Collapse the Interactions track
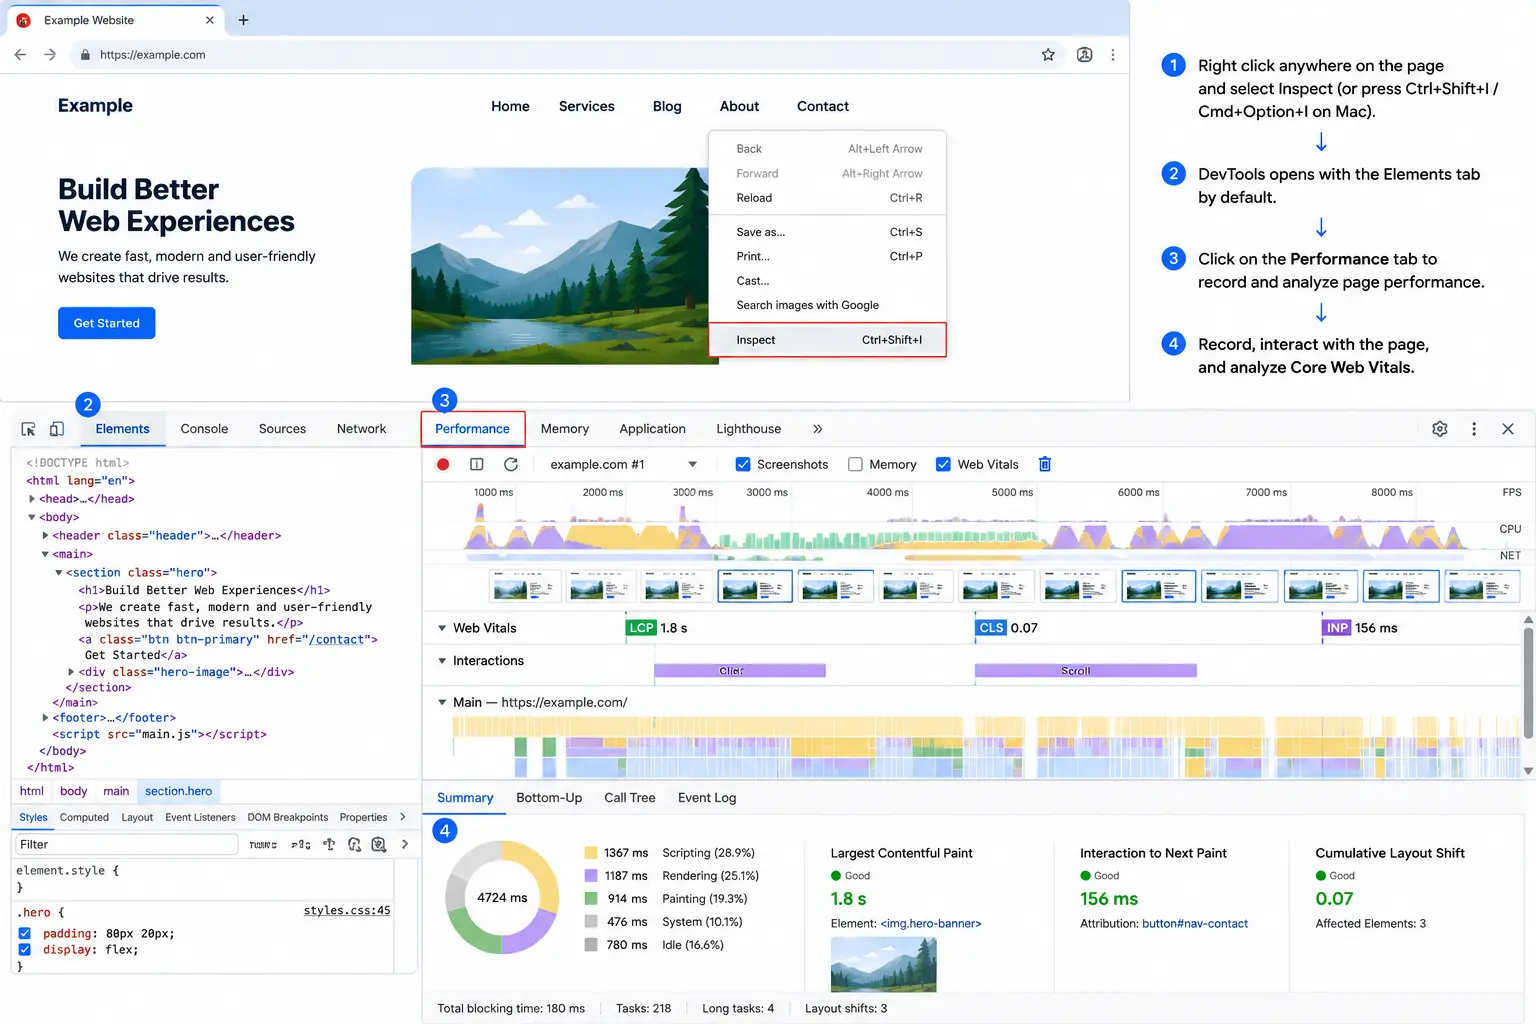This screenshot has height=1024, width=1536. [442, 661]
